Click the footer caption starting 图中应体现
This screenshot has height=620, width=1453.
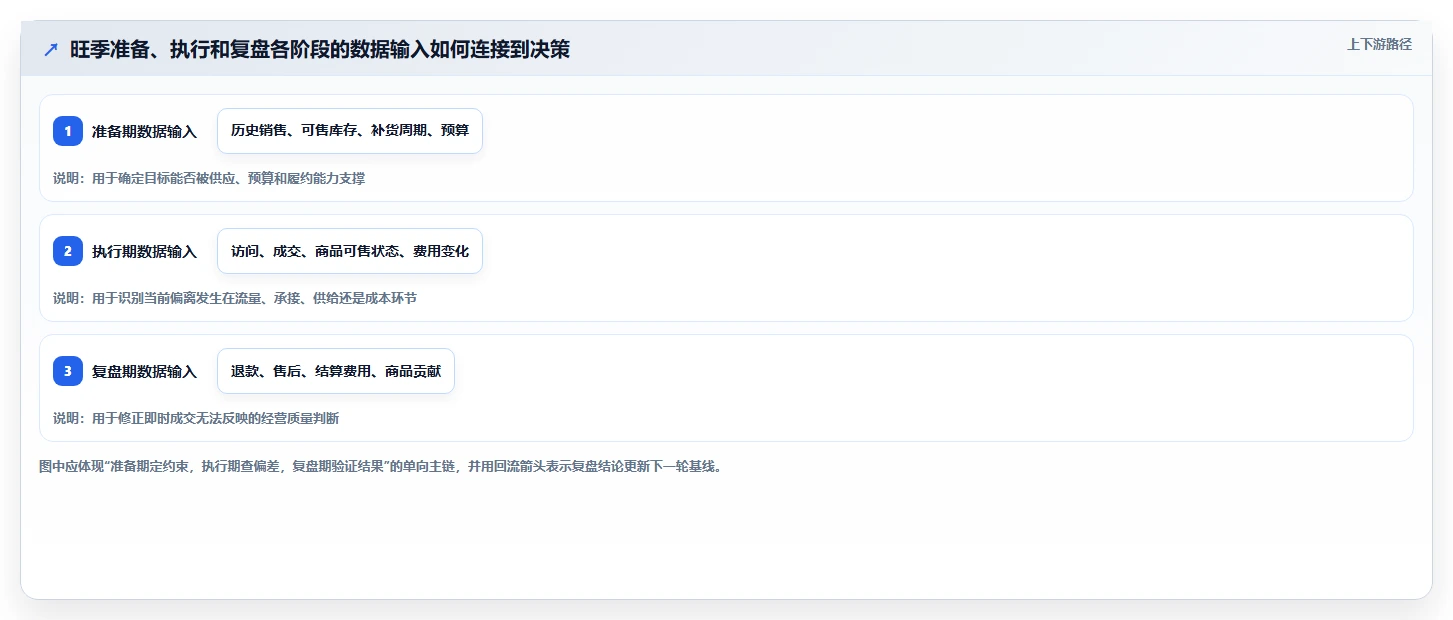[380, 466]
